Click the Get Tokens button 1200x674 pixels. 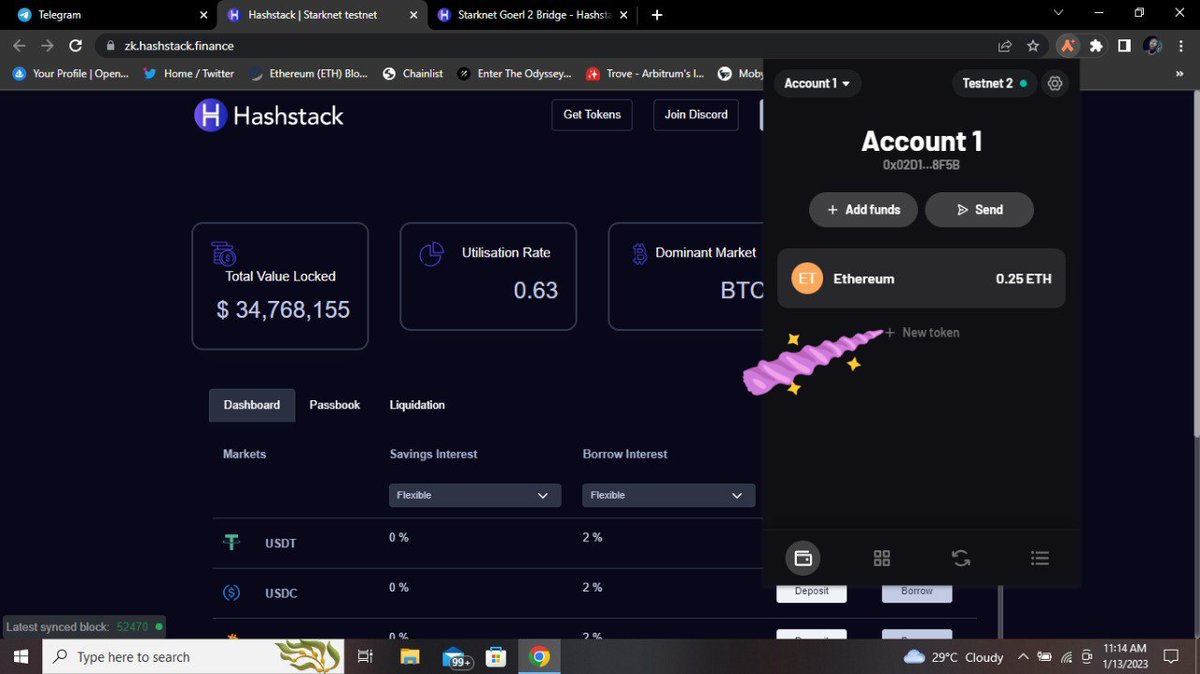click(592, 114)
